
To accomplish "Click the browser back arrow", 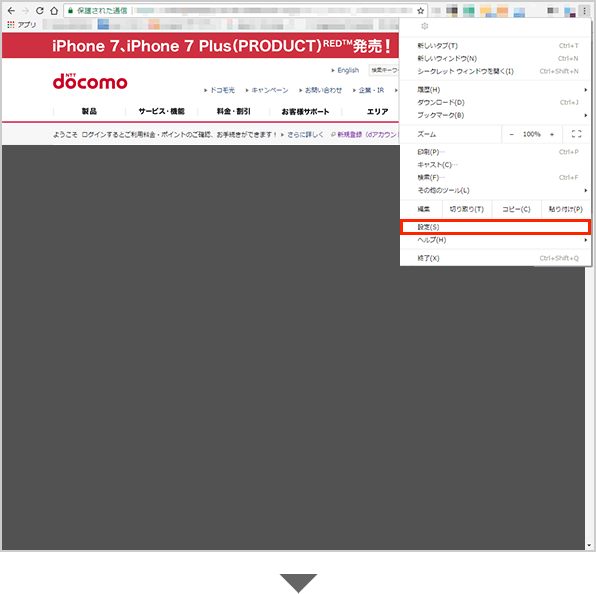I will click(11, 11).
